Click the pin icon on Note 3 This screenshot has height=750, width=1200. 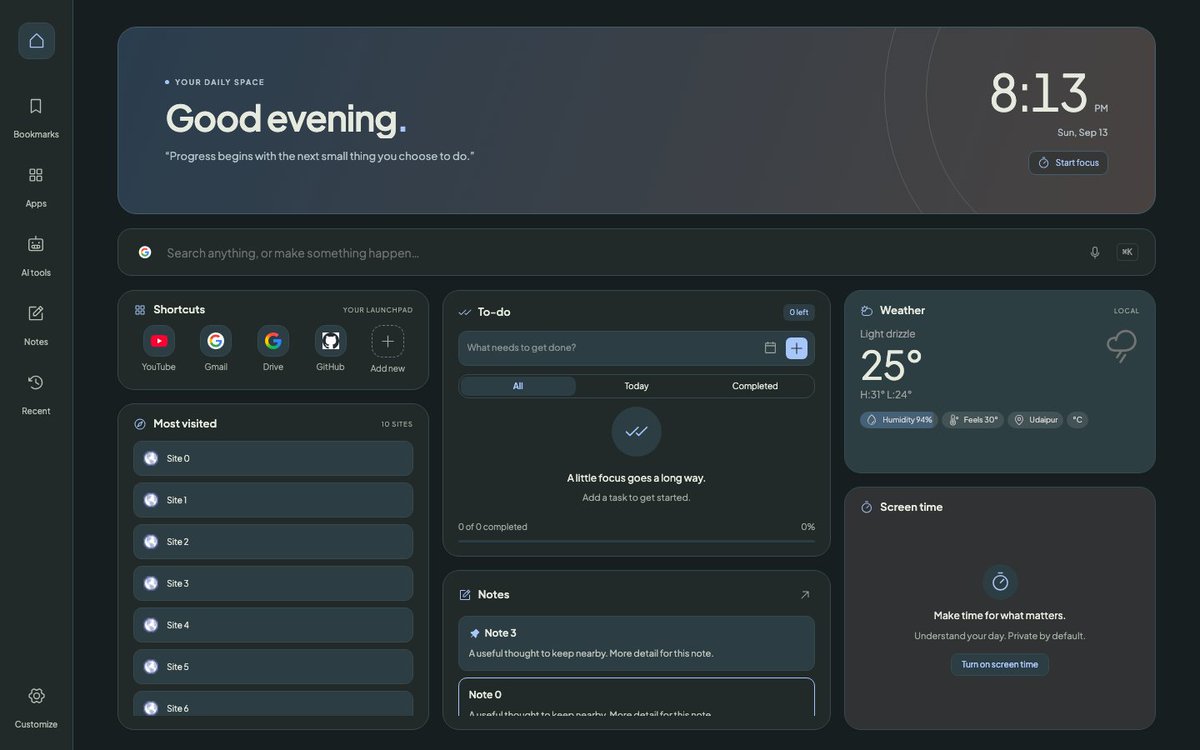475,633
